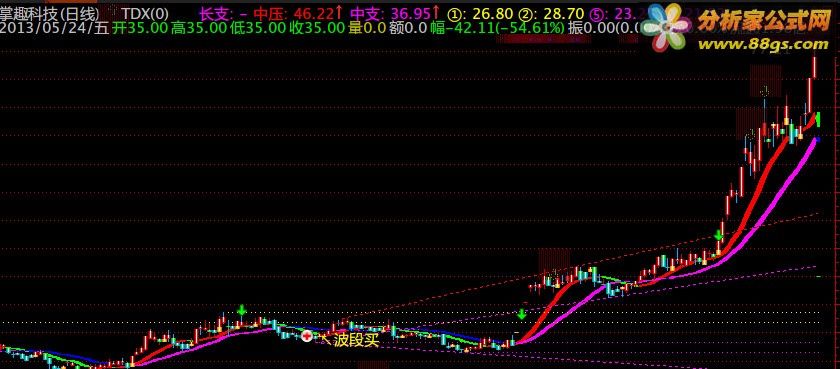
Task: Click the turnover value 额0.0
Action: pyautogui.click(x=408, y=28)
